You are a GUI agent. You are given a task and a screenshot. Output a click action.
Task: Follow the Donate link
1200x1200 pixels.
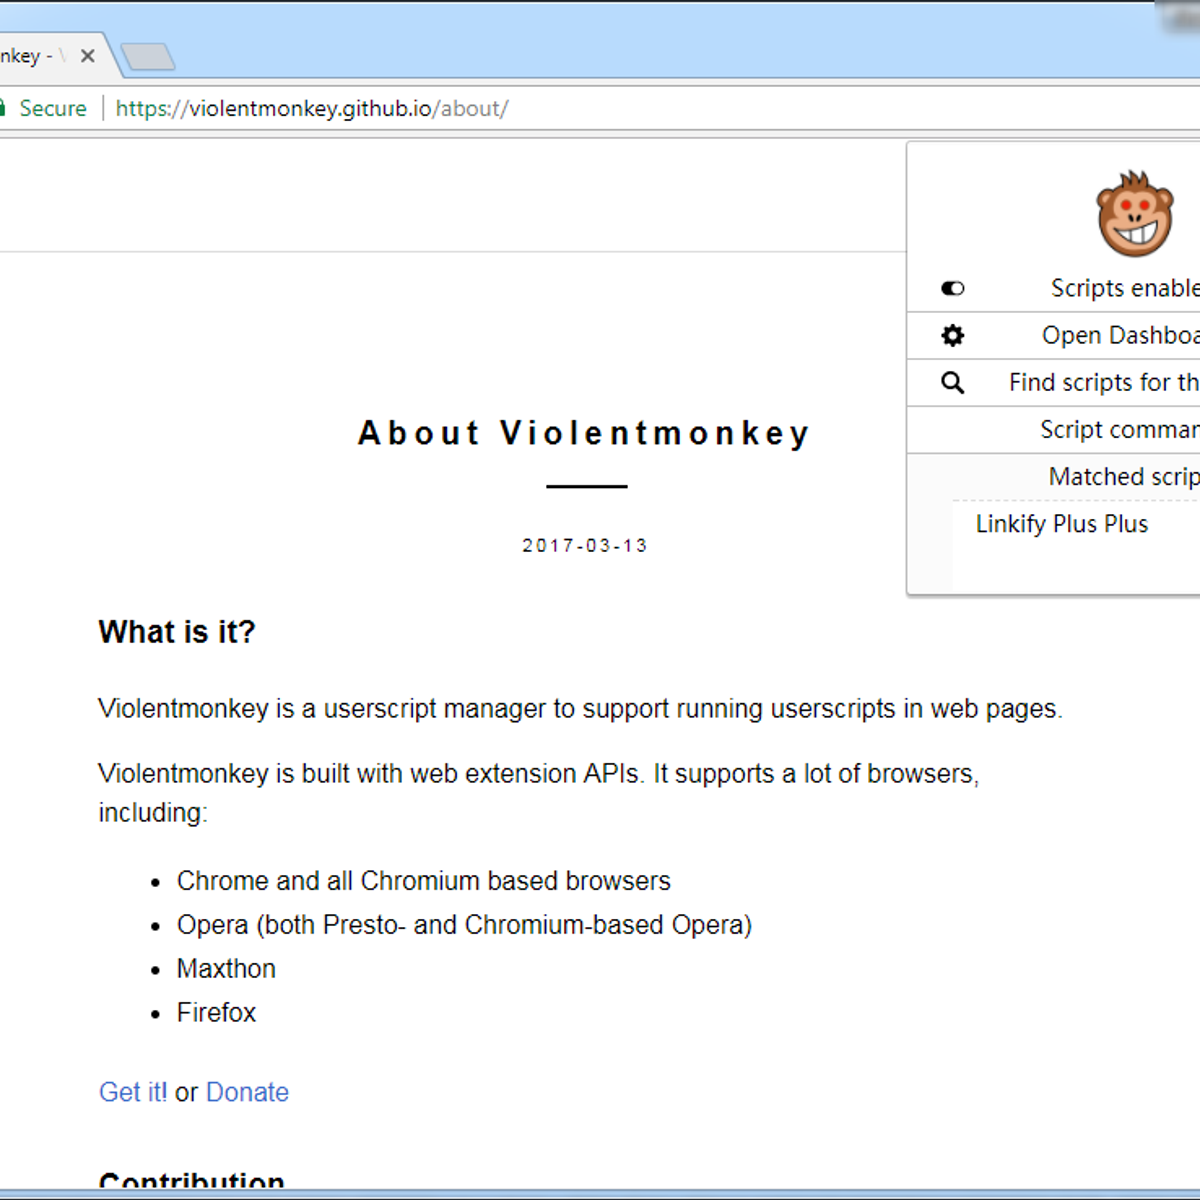tap(247, 1092)
